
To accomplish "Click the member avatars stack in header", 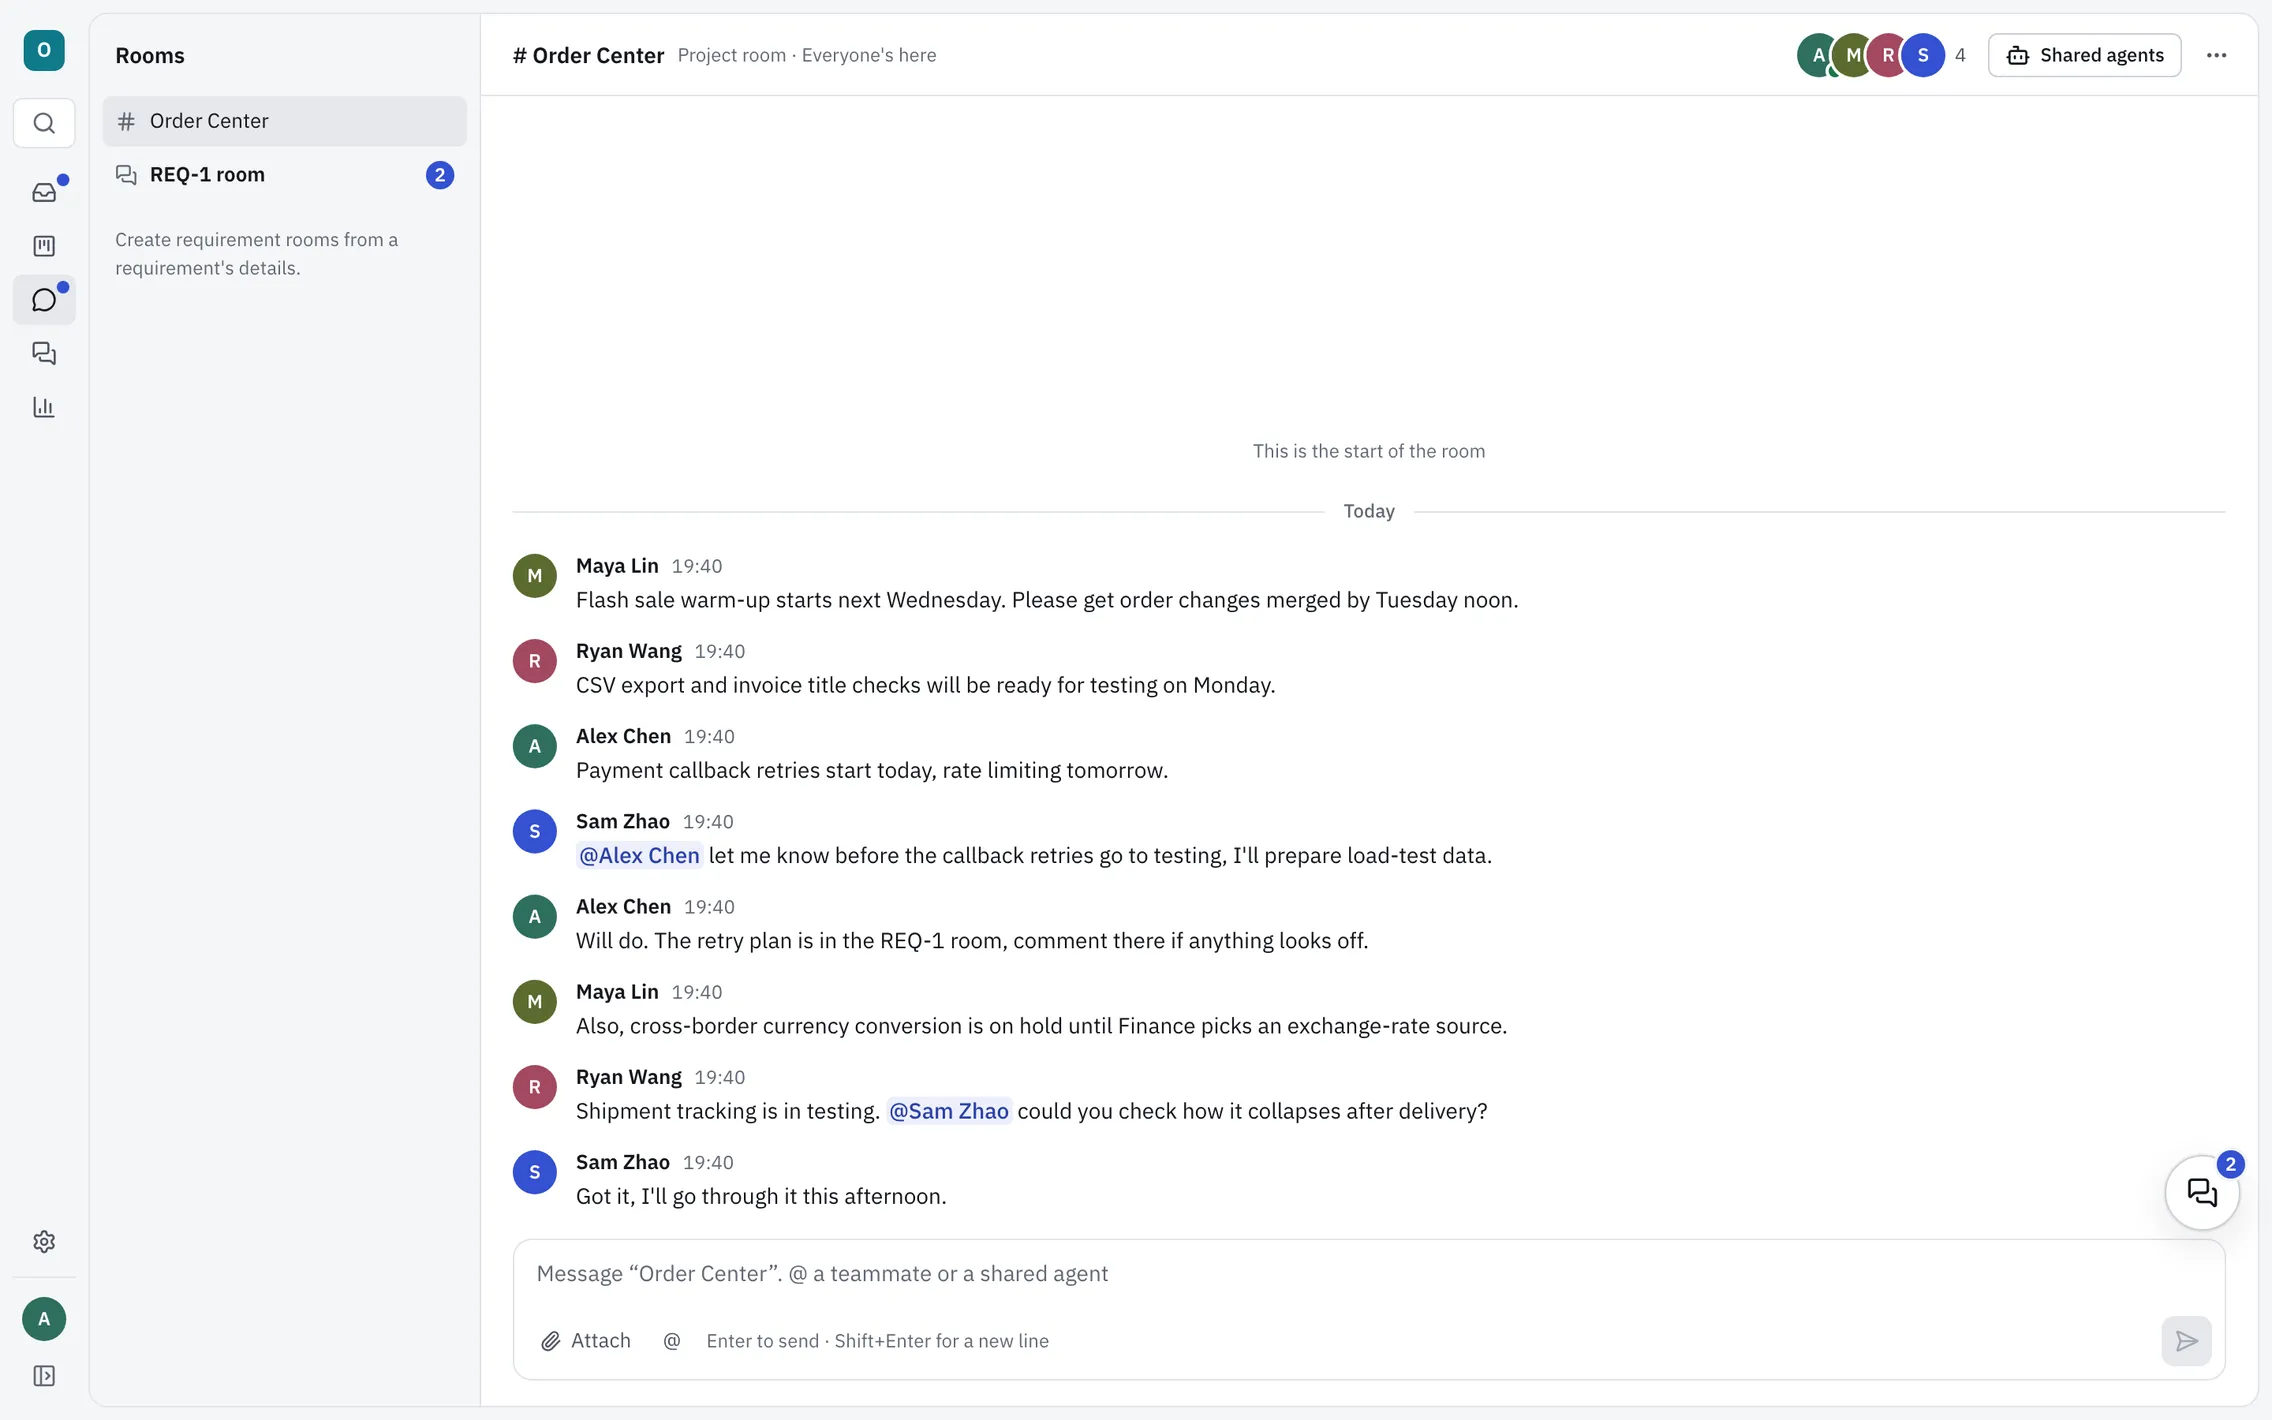I will point(1870,55).
